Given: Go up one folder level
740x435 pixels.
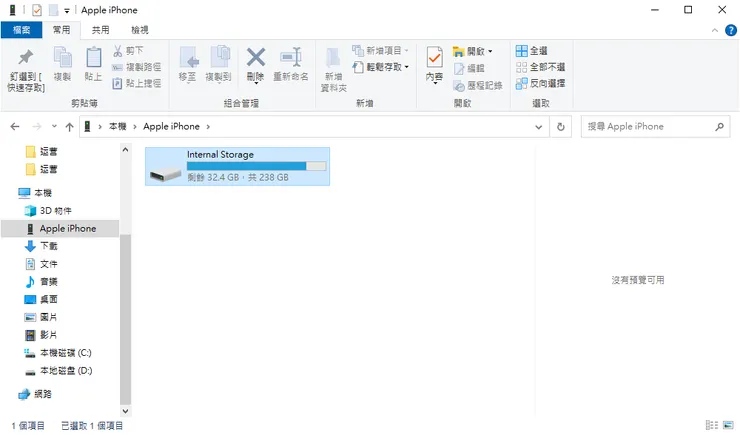Looking at the screenshot, I should click(69, 126).
